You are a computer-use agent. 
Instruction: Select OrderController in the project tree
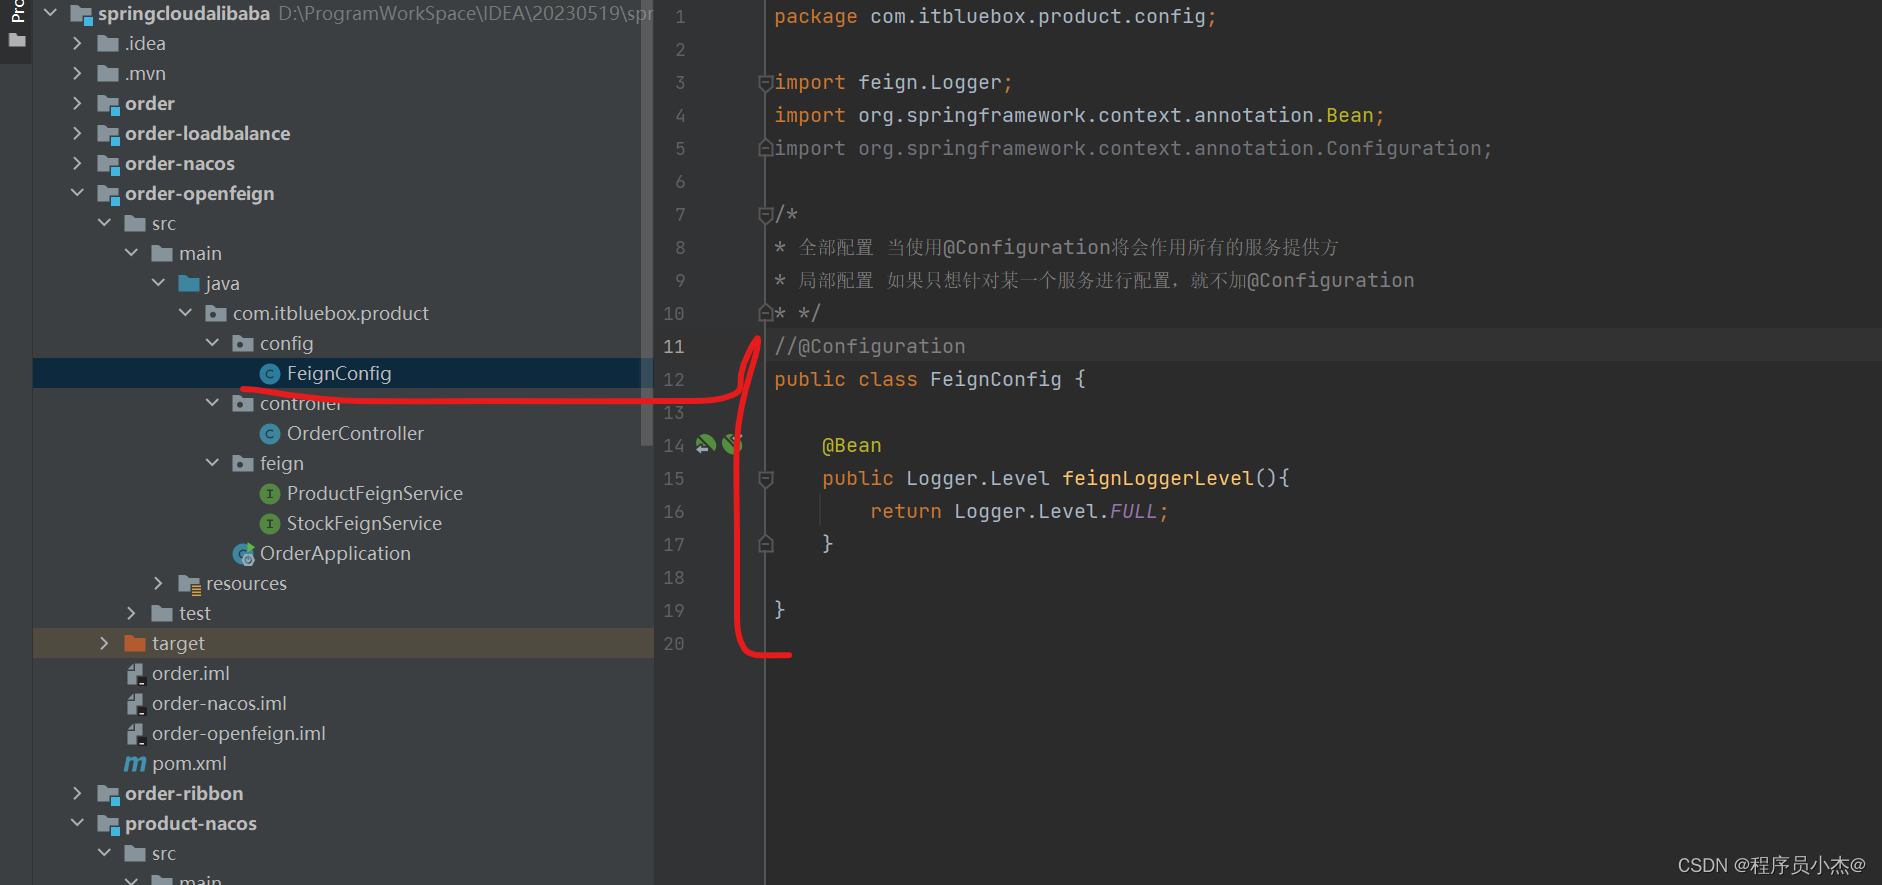point(355,433)
